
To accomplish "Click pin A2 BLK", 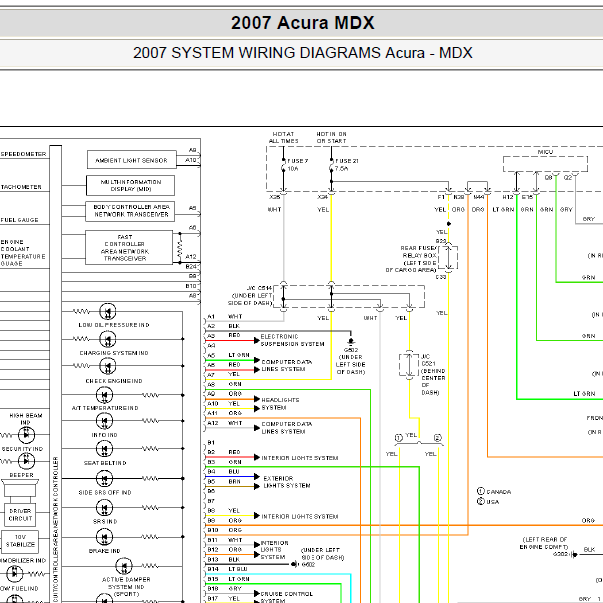I will point(223,326).
